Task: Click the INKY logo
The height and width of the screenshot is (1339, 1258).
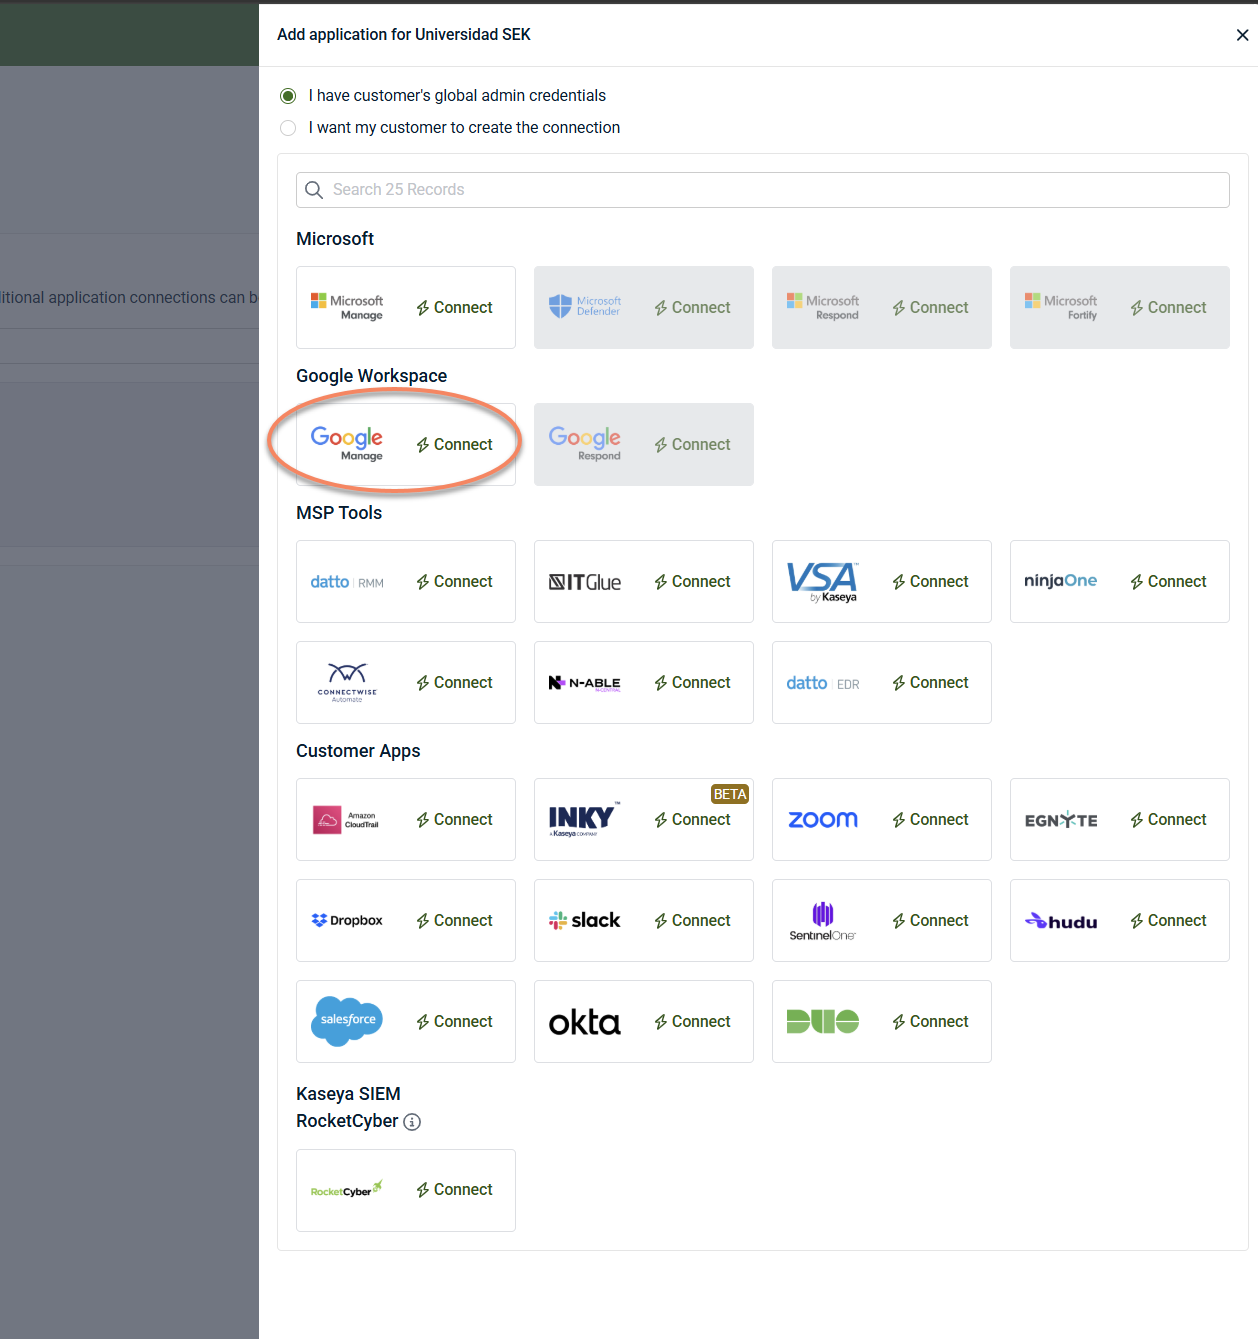Action: point(585,820)
